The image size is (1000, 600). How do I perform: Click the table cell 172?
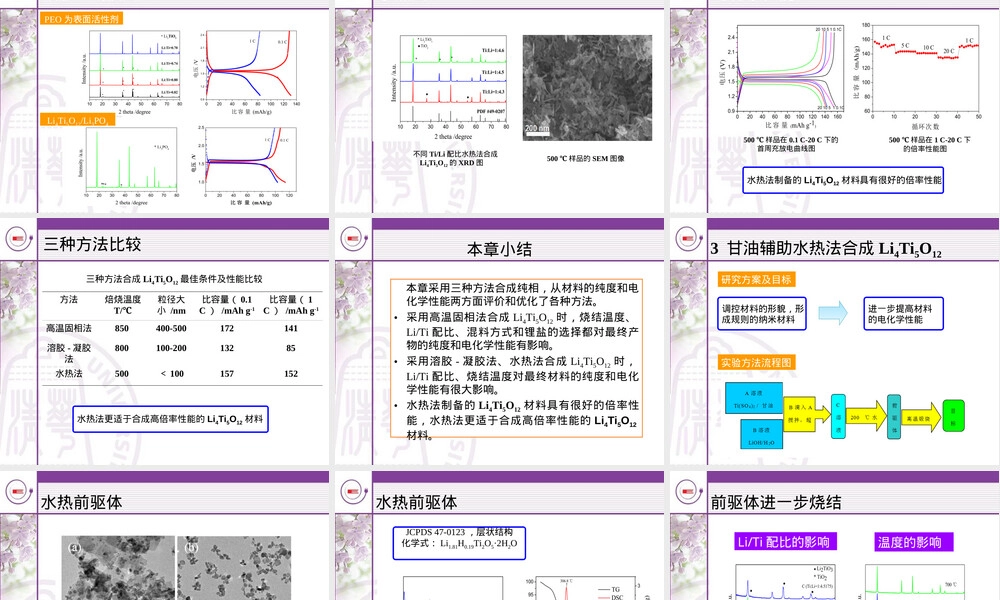[226, 328]
